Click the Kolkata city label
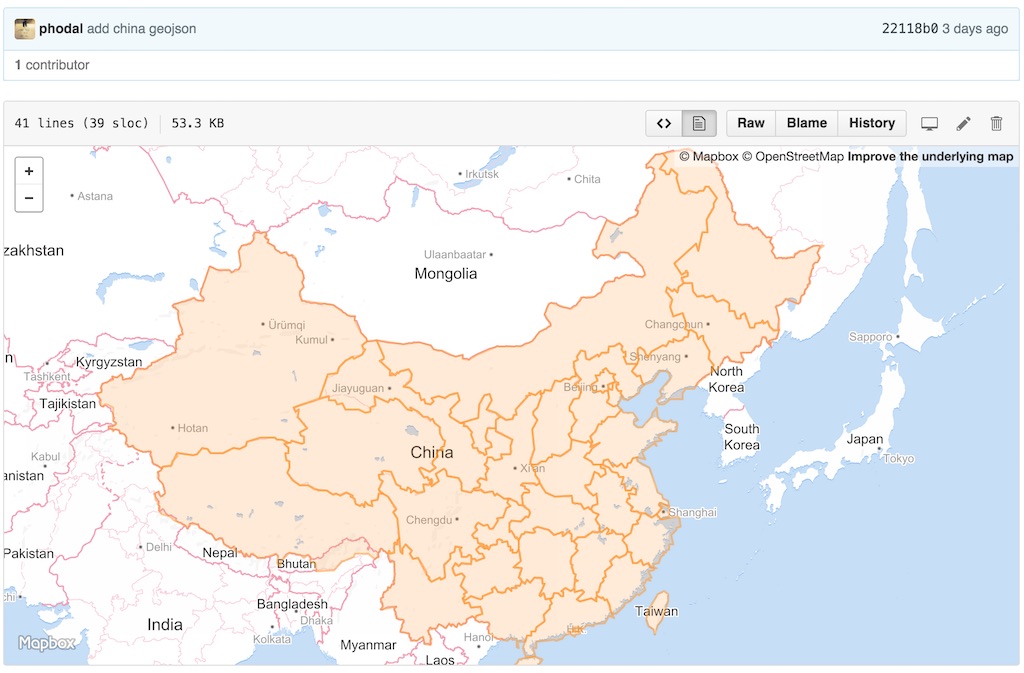Viewport: 1024px width, 673px height. (272, 640)
